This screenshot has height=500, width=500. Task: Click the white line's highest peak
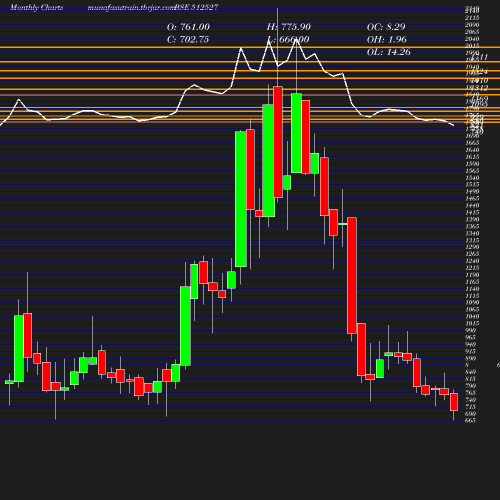[296, 39]
